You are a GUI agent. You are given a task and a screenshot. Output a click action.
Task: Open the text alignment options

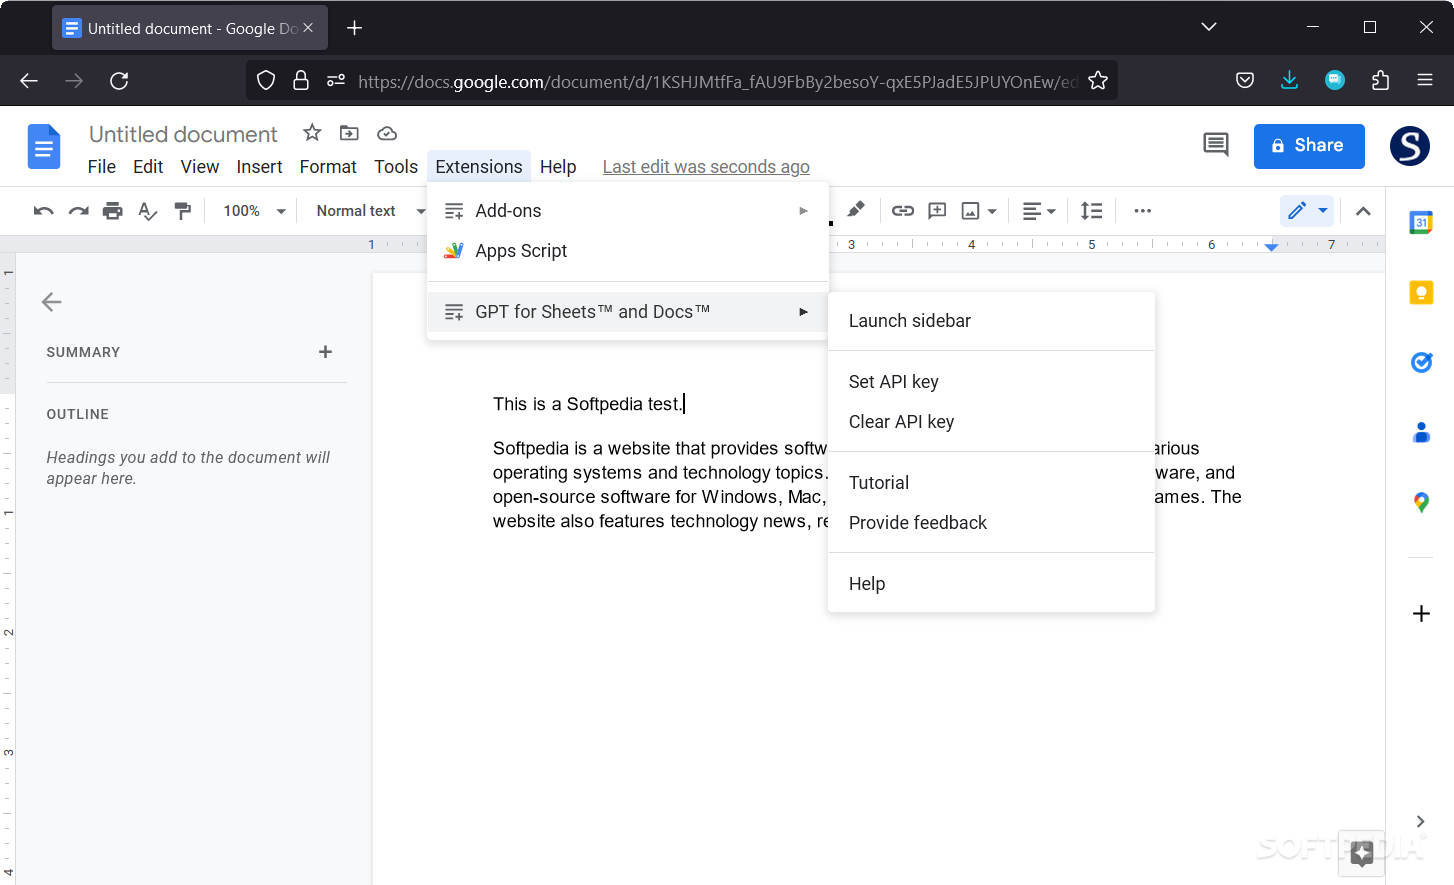[x=1039, y=211]
